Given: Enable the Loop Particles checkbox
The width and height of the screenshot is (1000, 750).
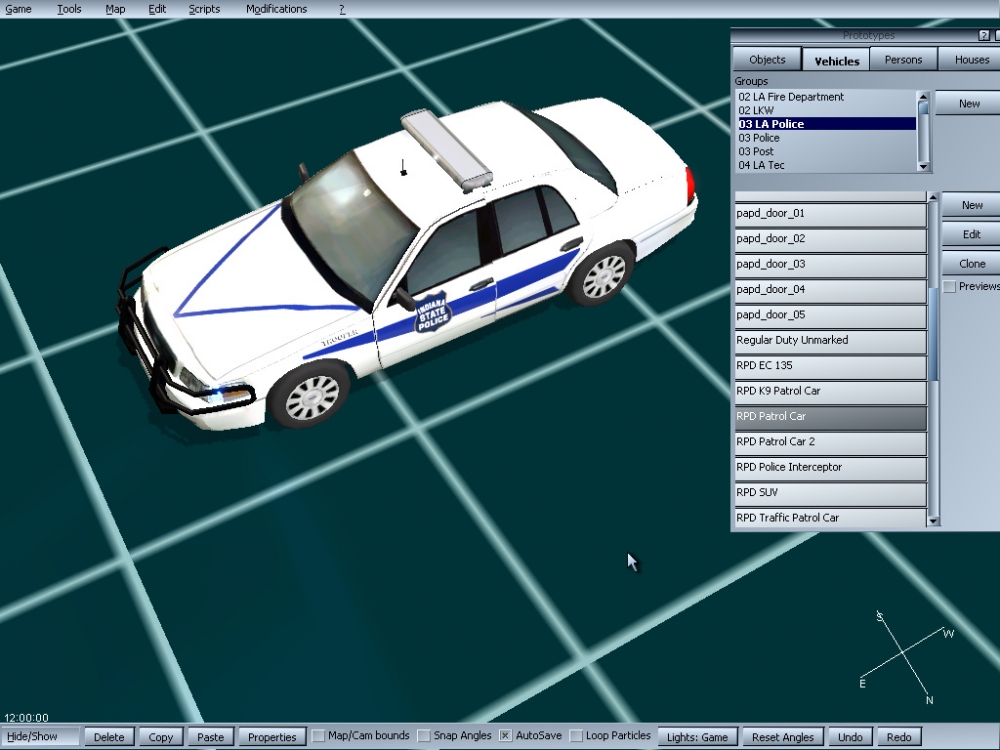Looking at the screenshot, I should (x=576, y=736).
